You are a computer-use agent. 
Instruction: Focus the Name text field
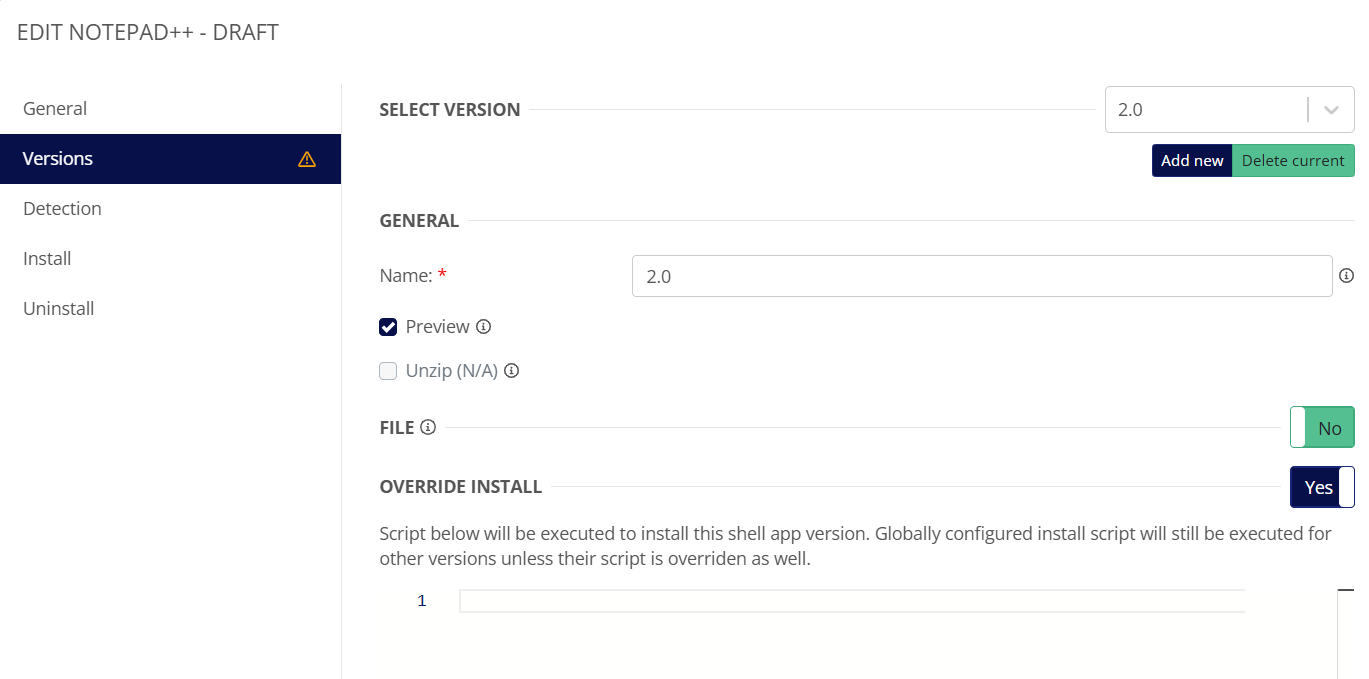[981, 276]
